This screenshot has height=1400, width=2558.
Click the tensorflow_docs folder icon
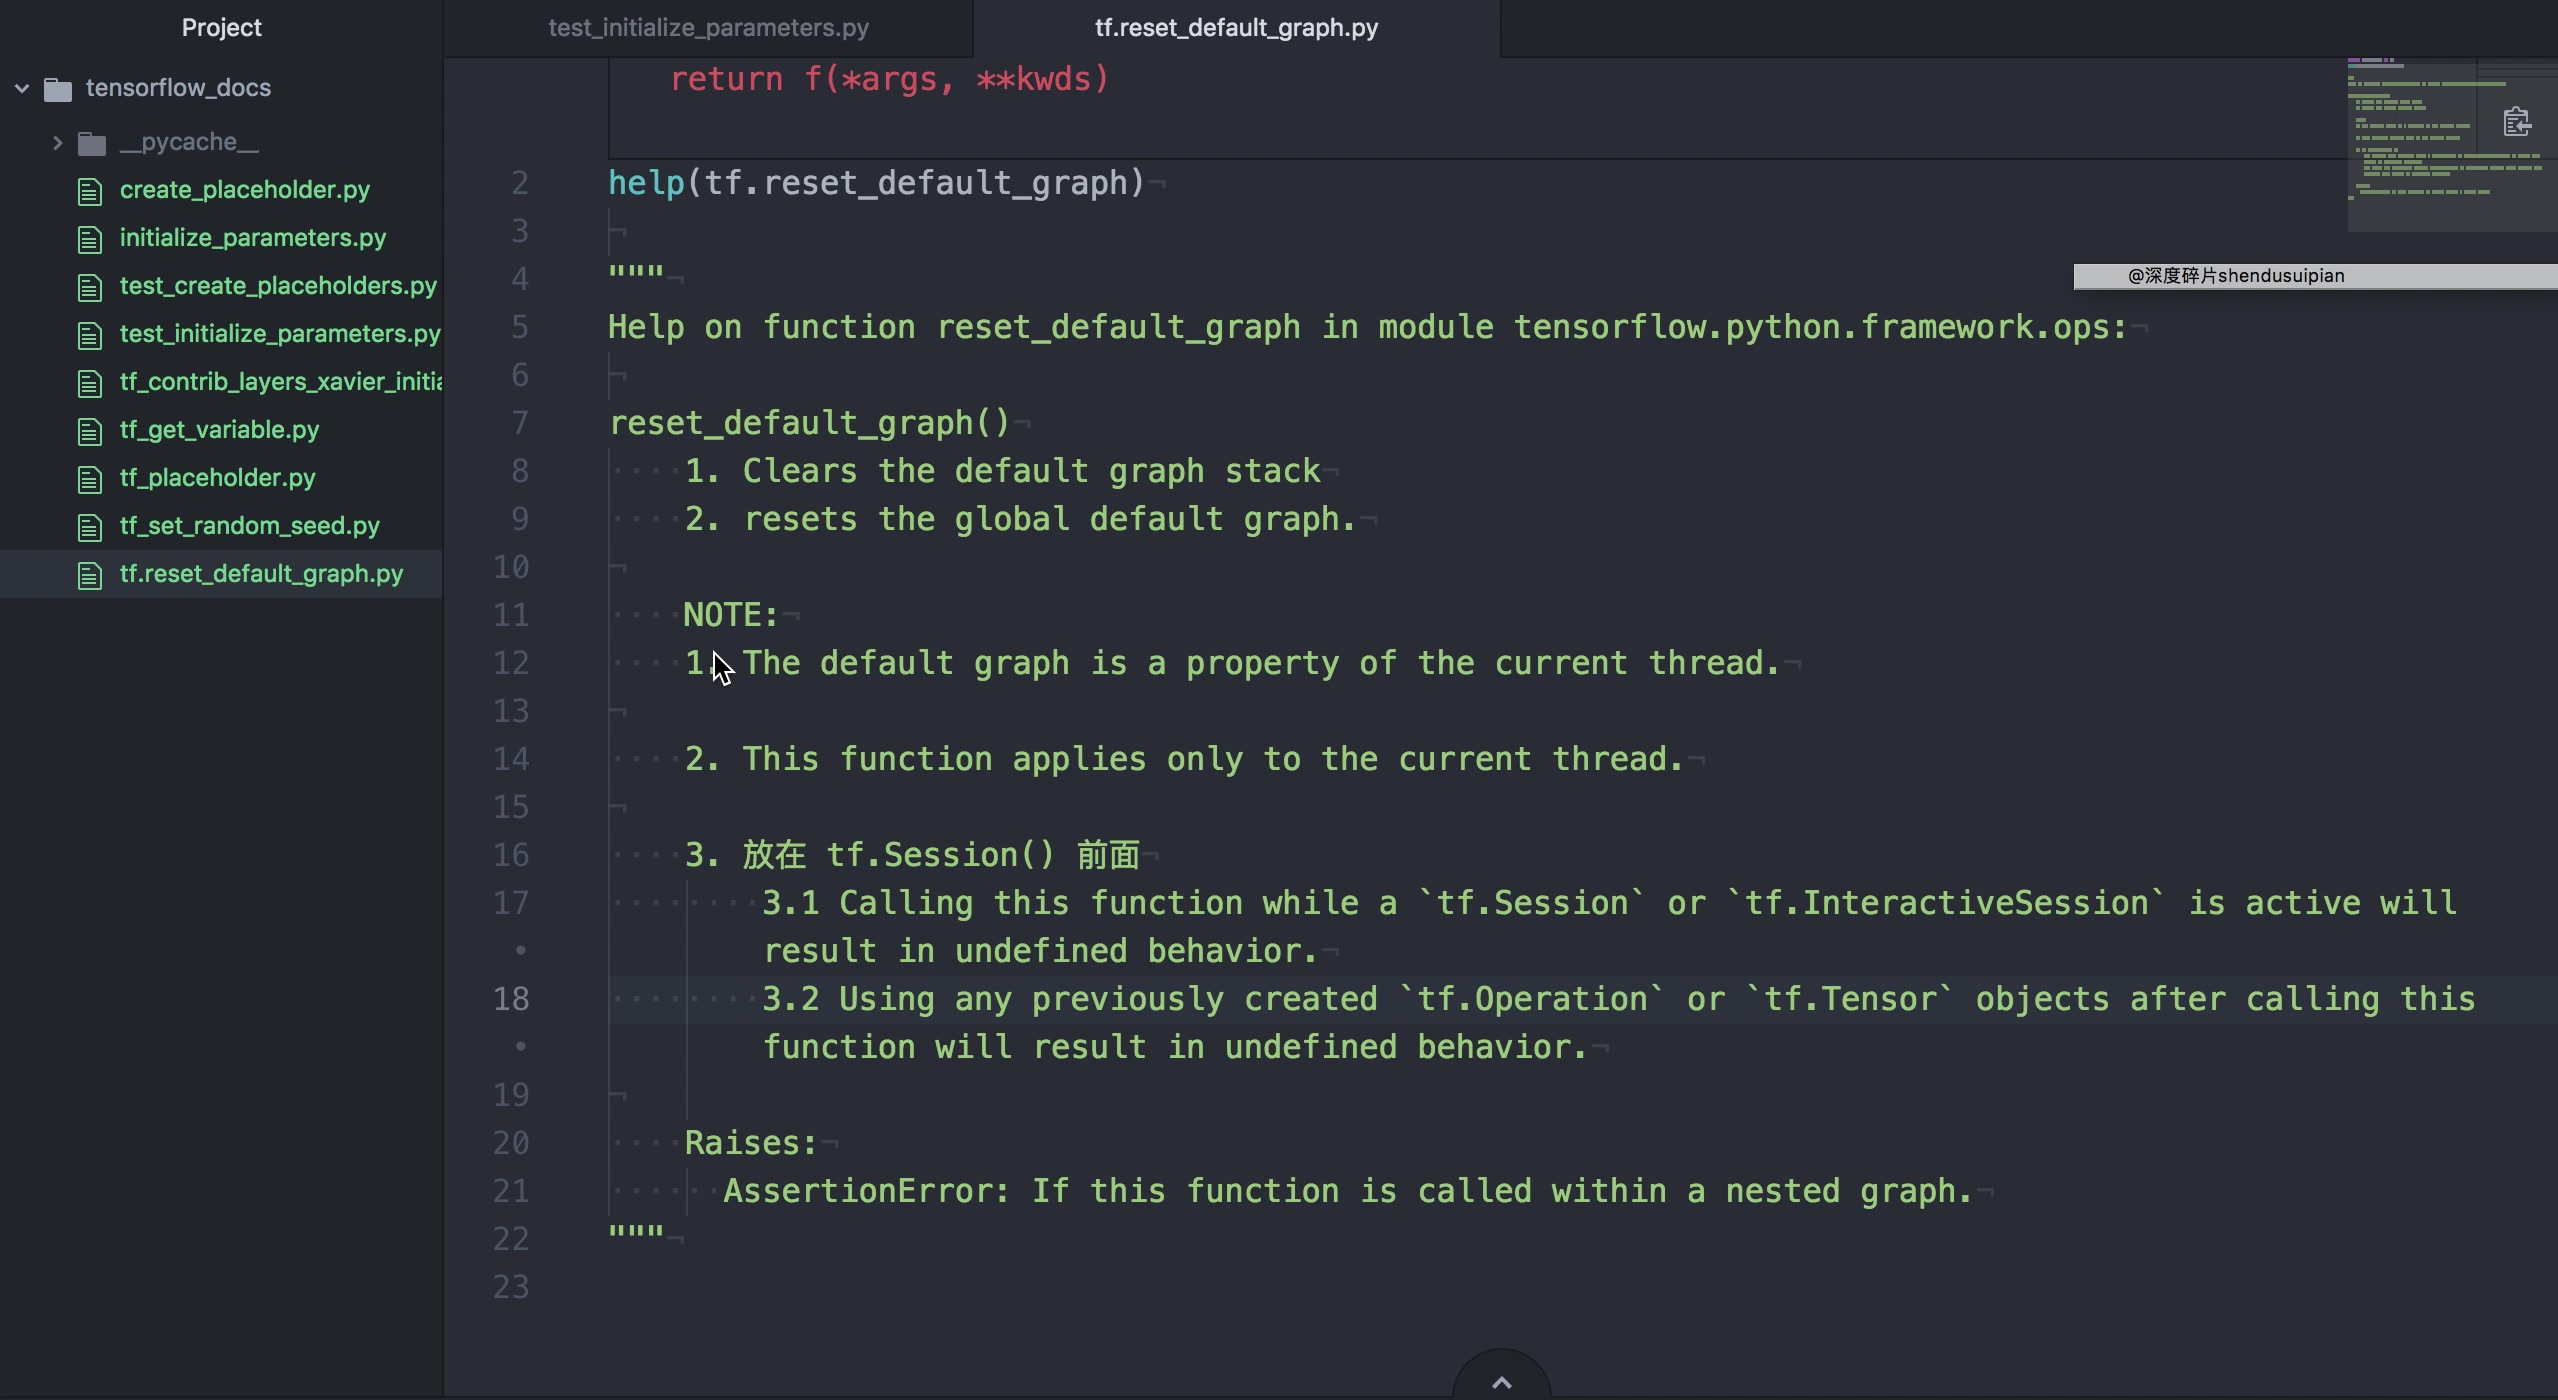coord(58,89)
